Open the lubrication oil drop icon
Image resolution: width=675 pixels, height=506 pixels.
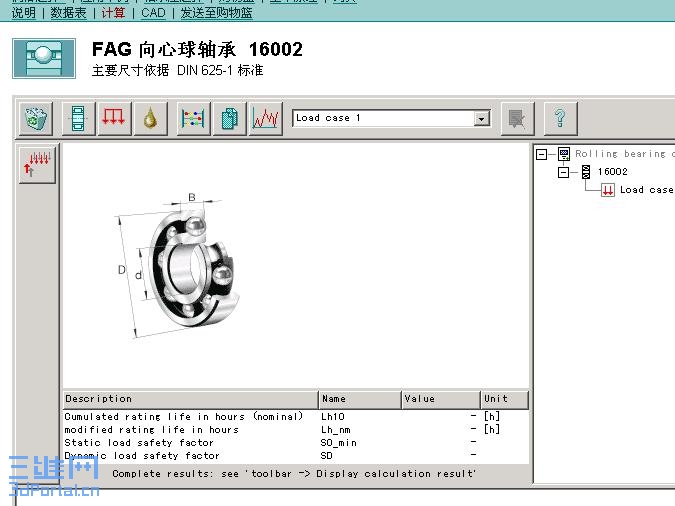tap(150, 118)
